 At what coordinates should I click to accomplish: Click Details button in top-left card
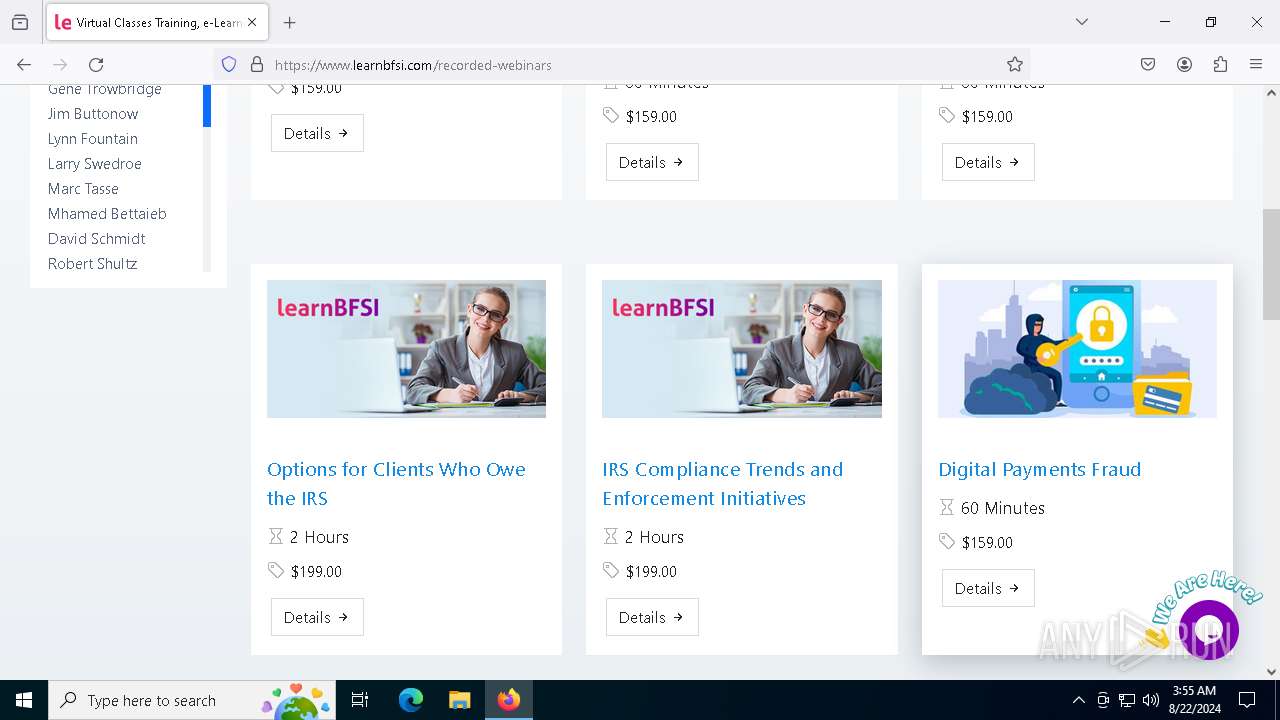coord(317,133)
